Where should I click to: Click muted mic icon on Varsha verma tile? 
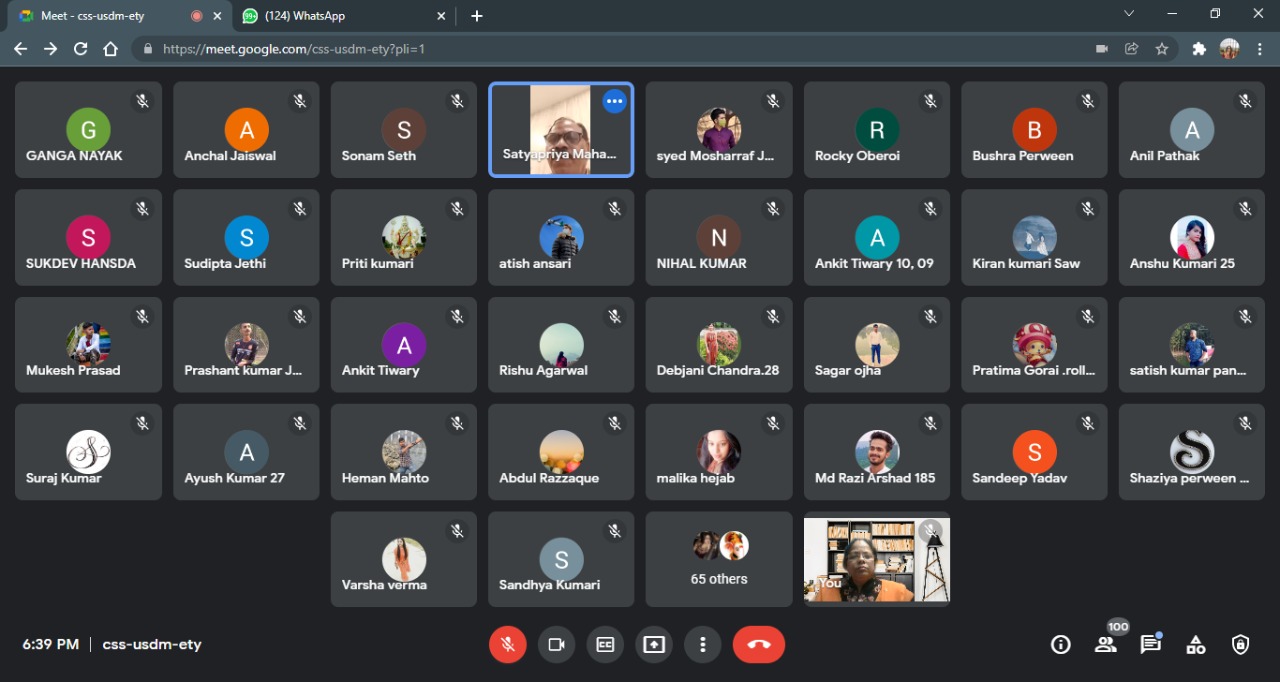click(457, 531)
